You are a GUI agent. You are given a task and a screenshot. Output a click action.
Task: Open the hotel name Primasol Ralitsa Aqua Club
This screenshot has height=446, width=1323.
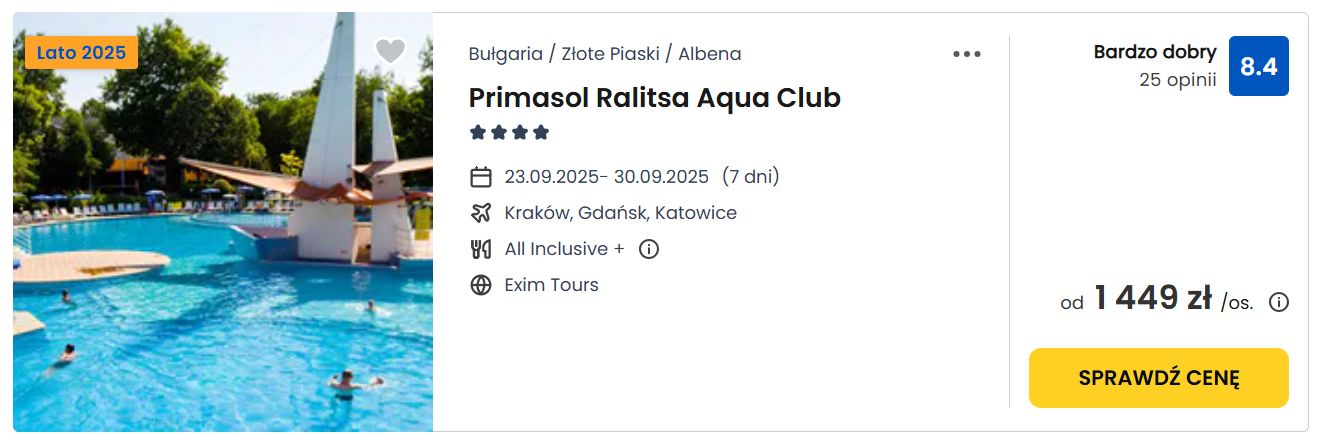click(655, 98)
